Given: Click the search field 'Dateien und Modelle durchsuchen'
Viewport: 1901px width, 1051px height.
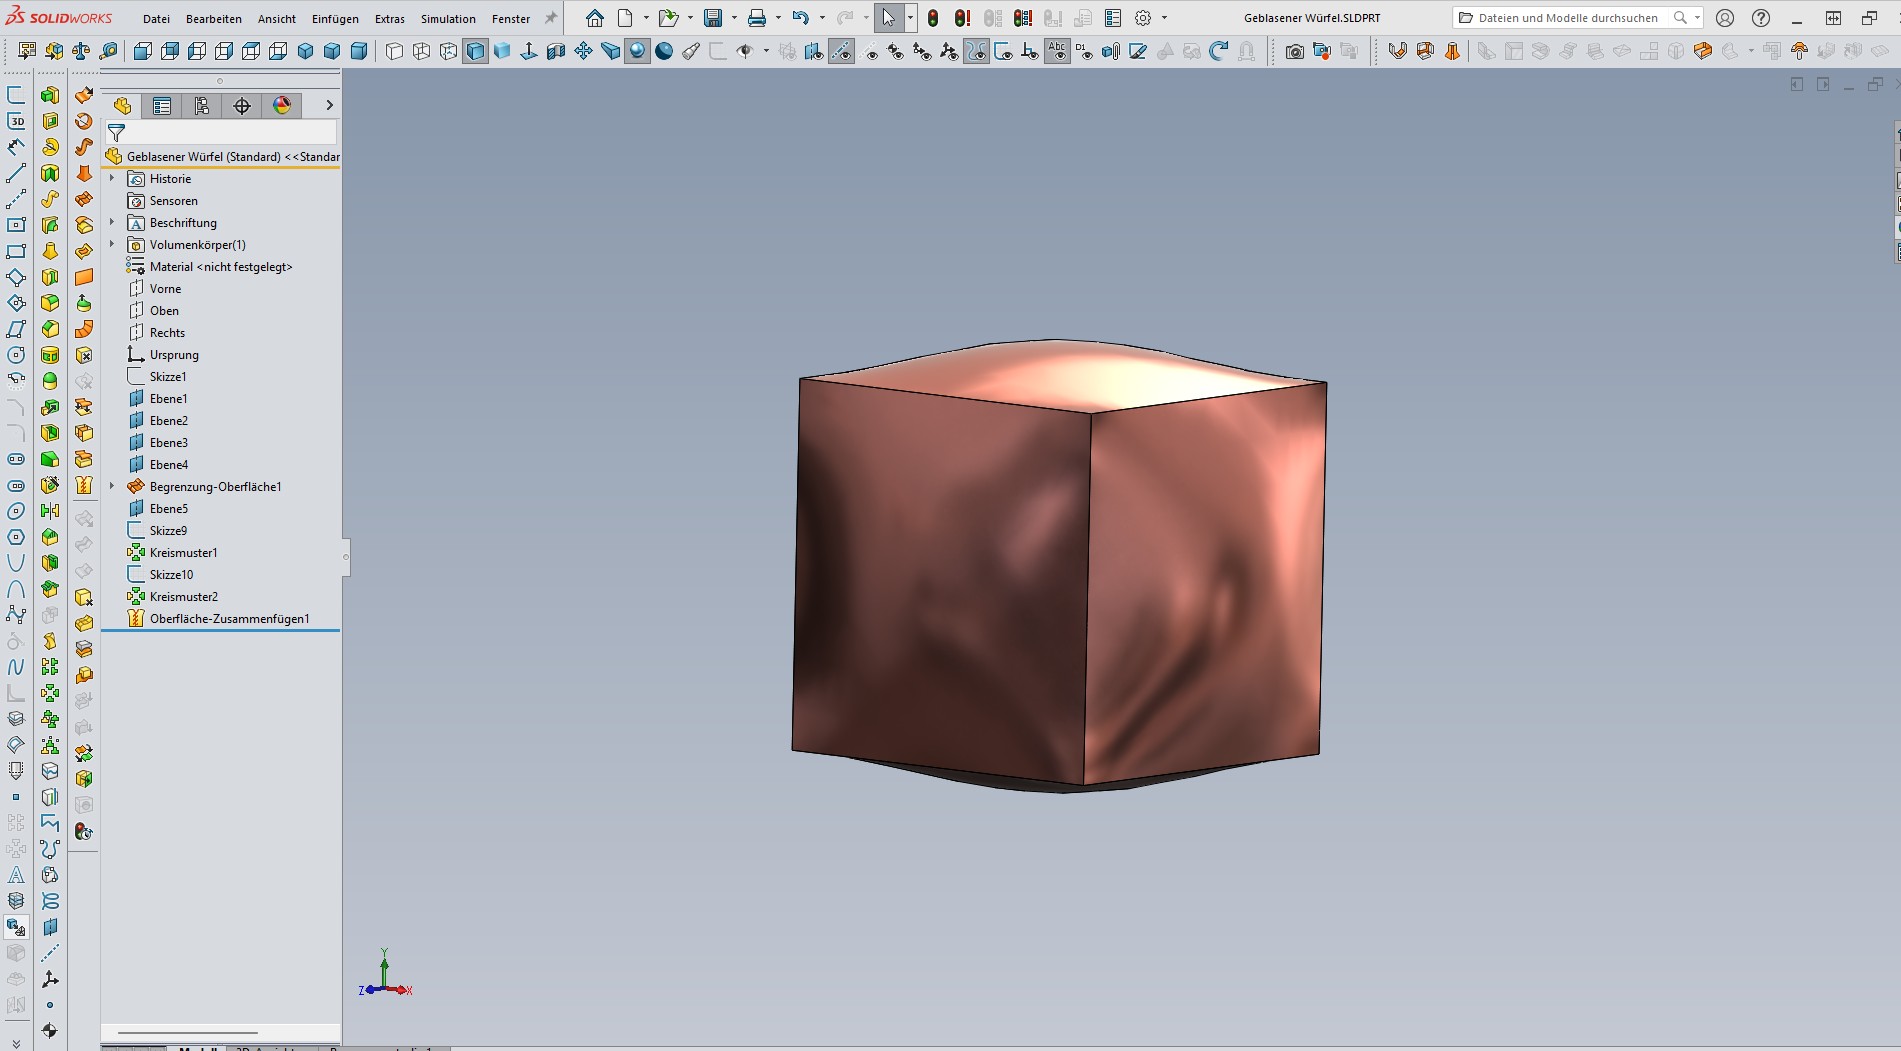Looking at the screenshot, I should [1566, 18].
